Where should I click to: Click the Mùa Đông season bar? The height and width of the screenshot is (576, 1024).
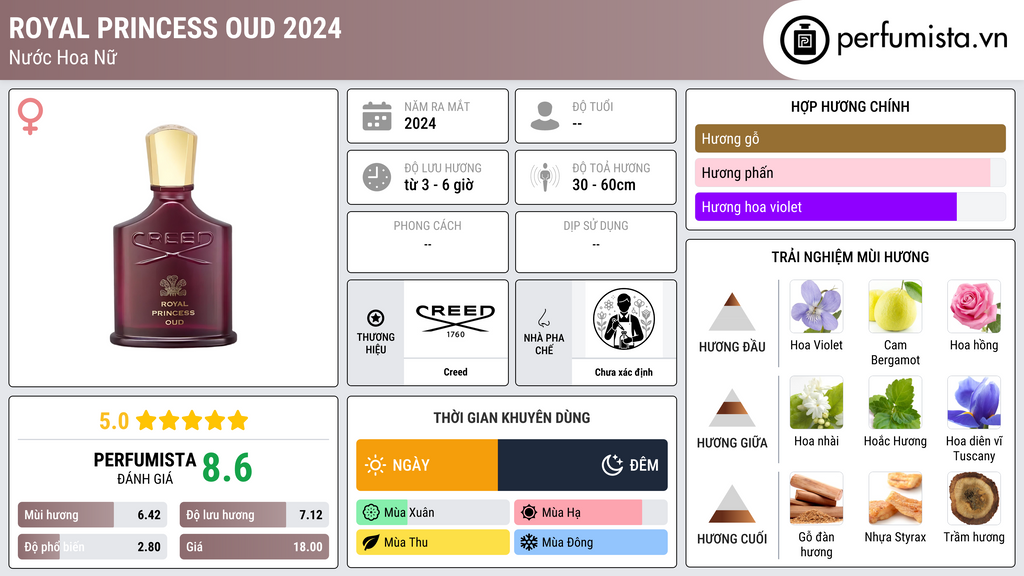pyautogui.click(x=590, y=542)
